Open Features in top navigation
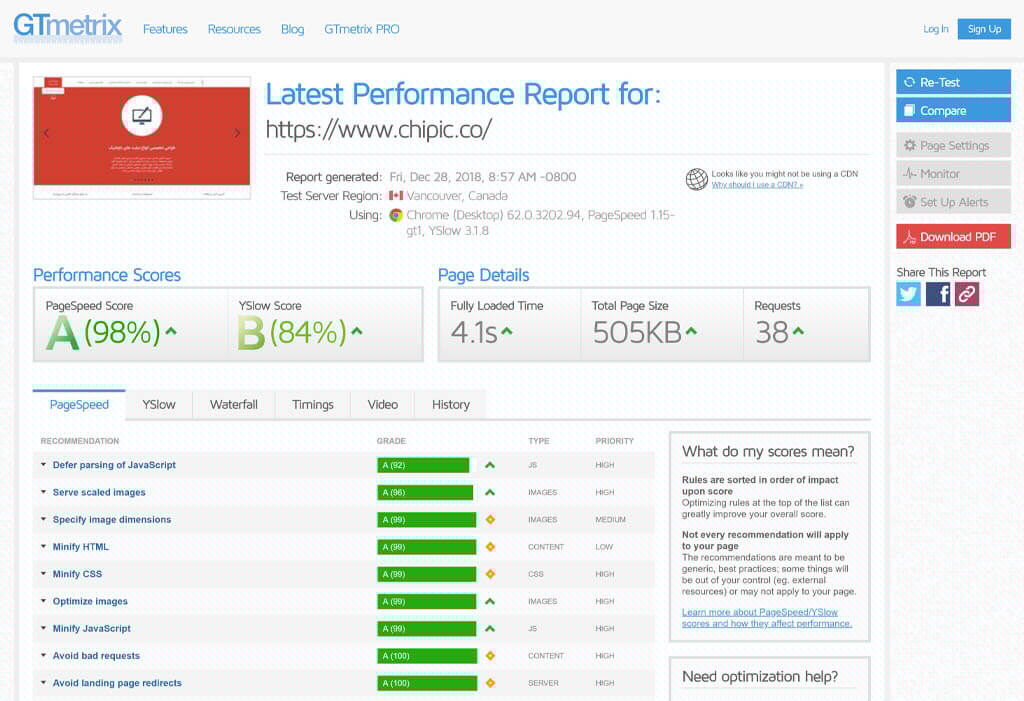 (165, 29)
